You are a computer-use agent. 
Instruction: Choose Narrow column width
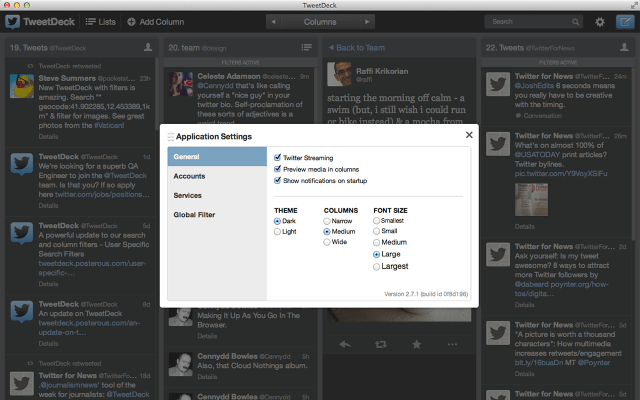327,221
